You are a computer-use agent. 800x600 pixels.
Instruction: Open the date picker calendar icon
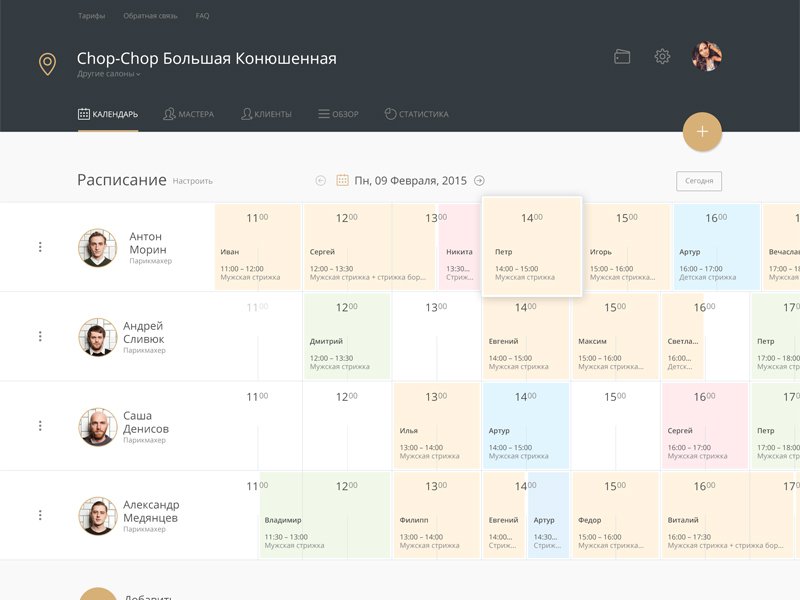click(x=342, y=180)
